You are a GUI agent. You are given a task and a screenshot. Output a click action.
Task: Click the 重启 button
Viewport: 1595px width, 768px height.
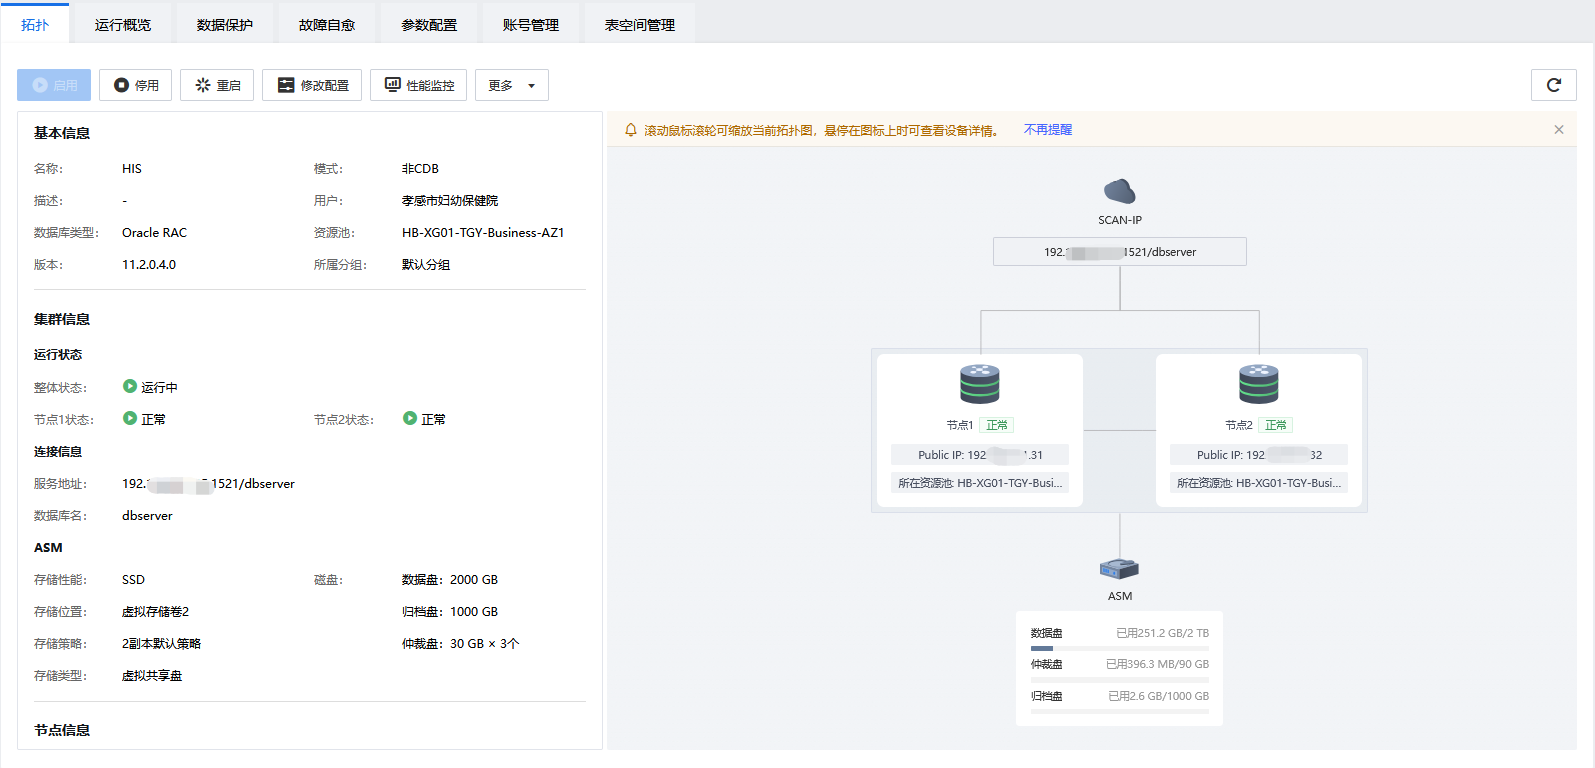[217, 85]
